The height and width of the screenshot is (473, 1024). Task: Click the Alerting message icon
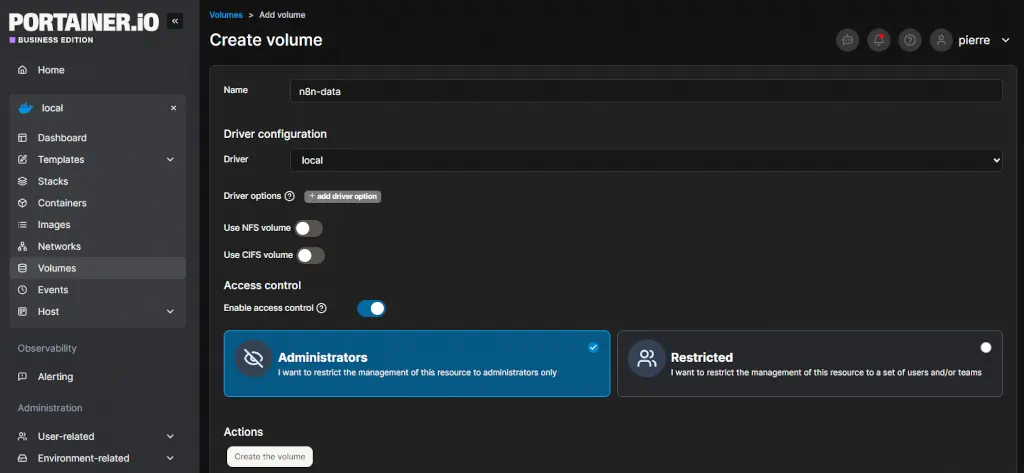click(x=22, y=377)
